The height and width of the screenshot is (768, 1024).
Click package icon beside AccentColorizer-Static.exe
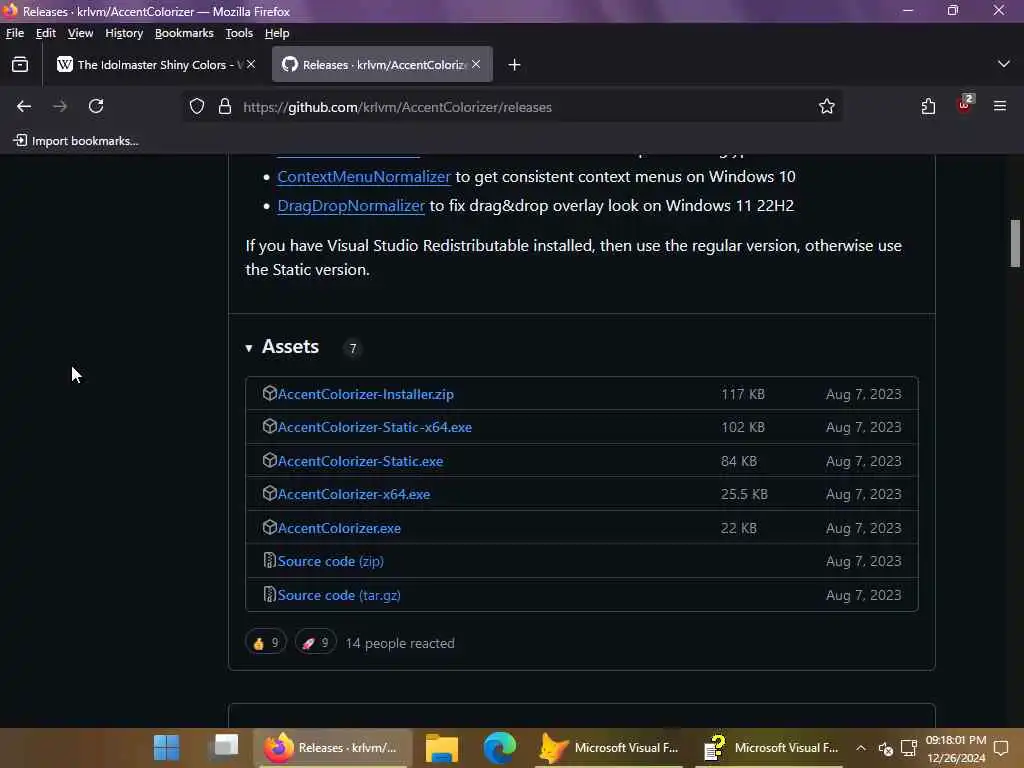click(x=269, y=460)
